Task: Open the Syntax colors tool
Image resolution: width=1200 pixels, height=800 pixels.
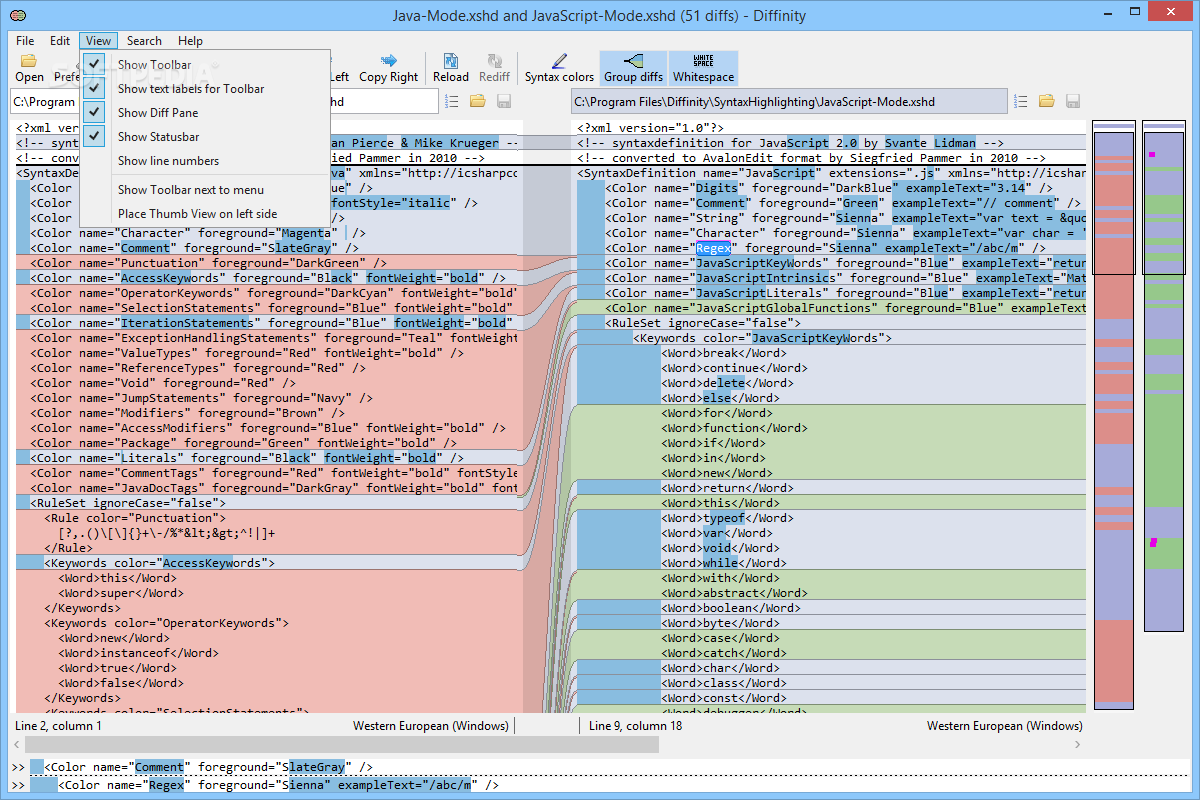Action: (x=559, y=68)
